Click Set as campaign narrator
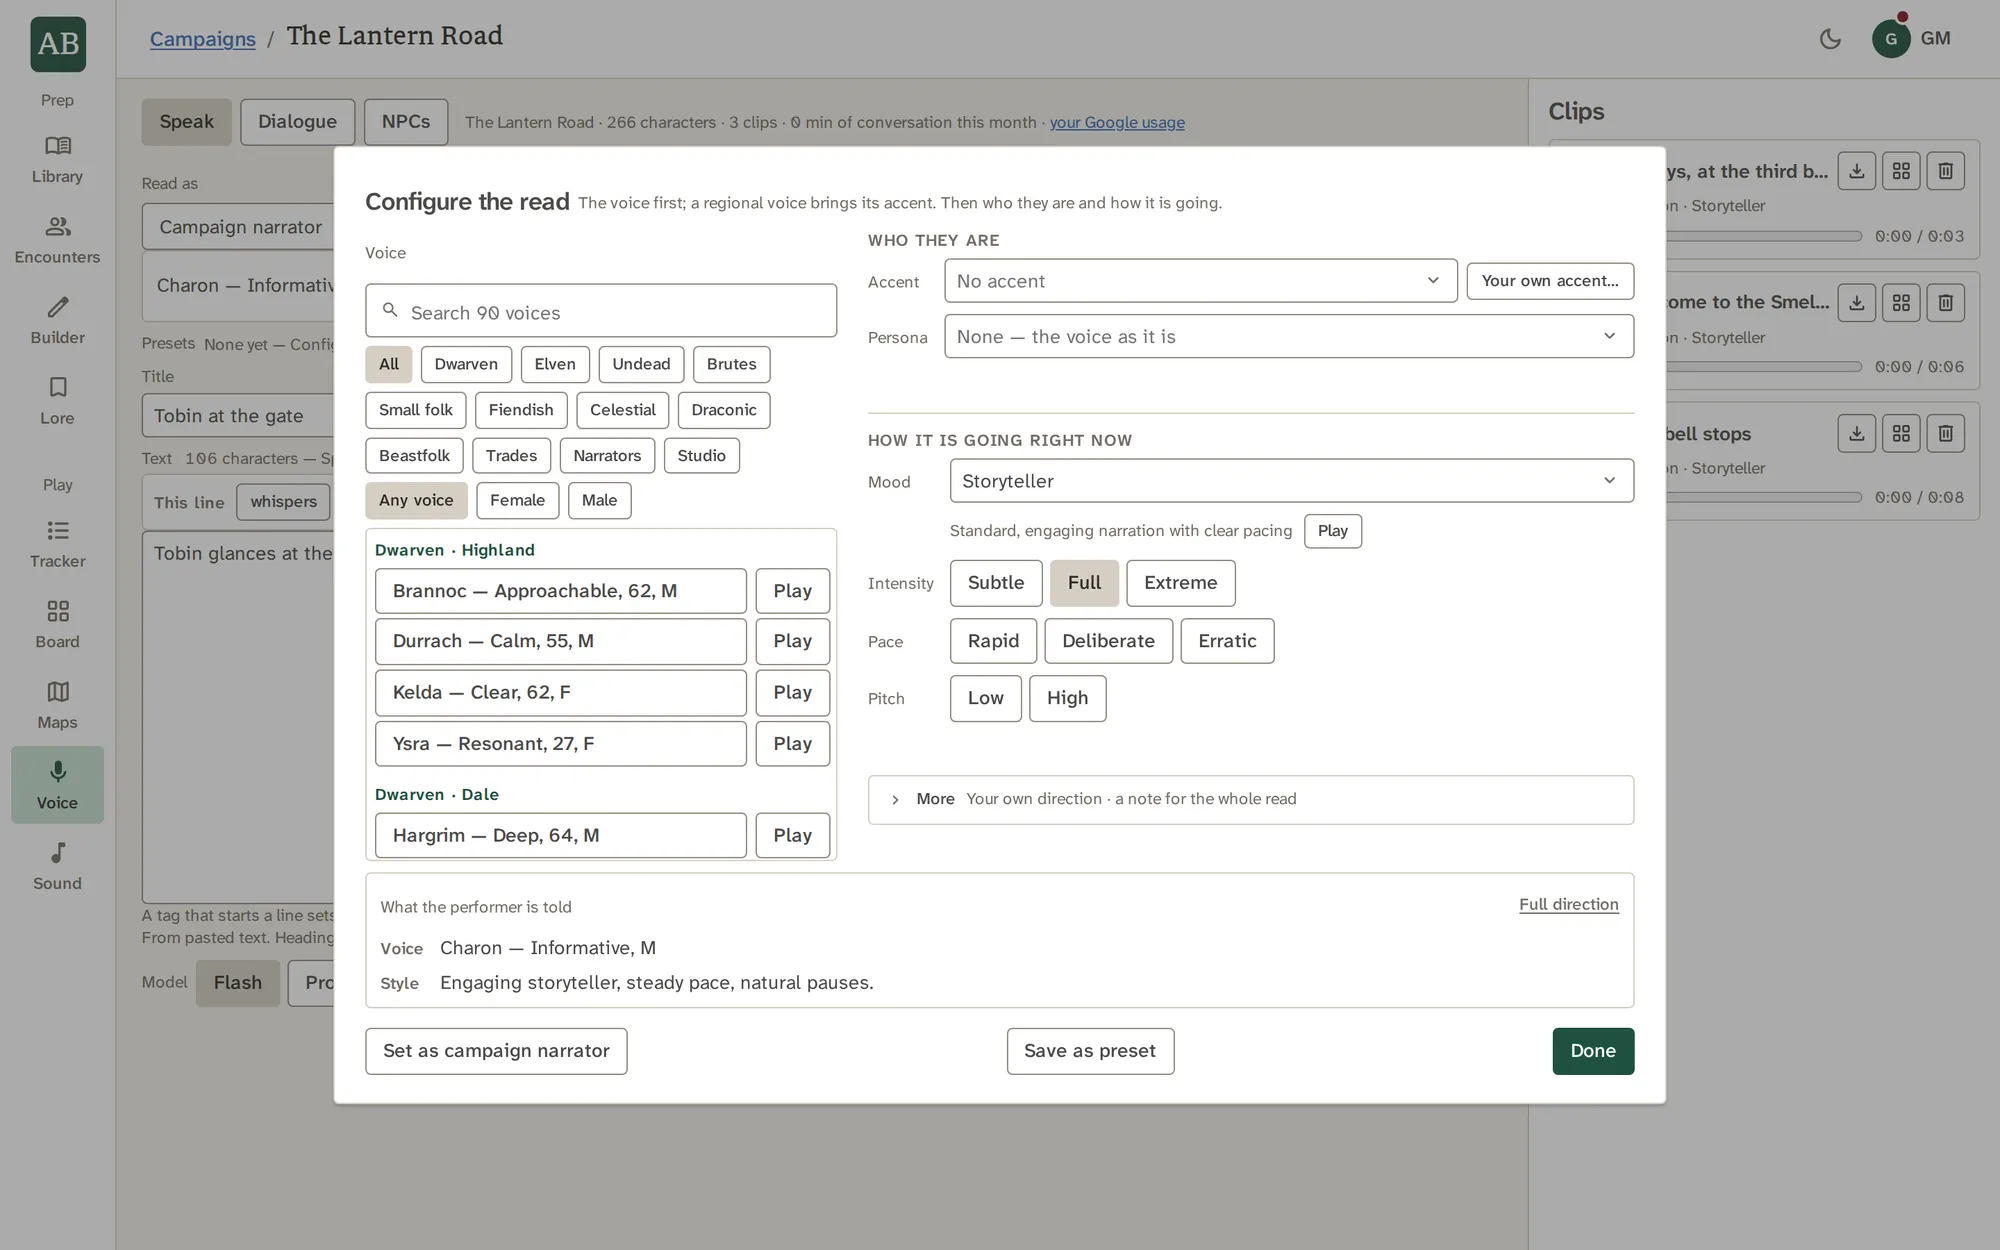 point(496,1051)
